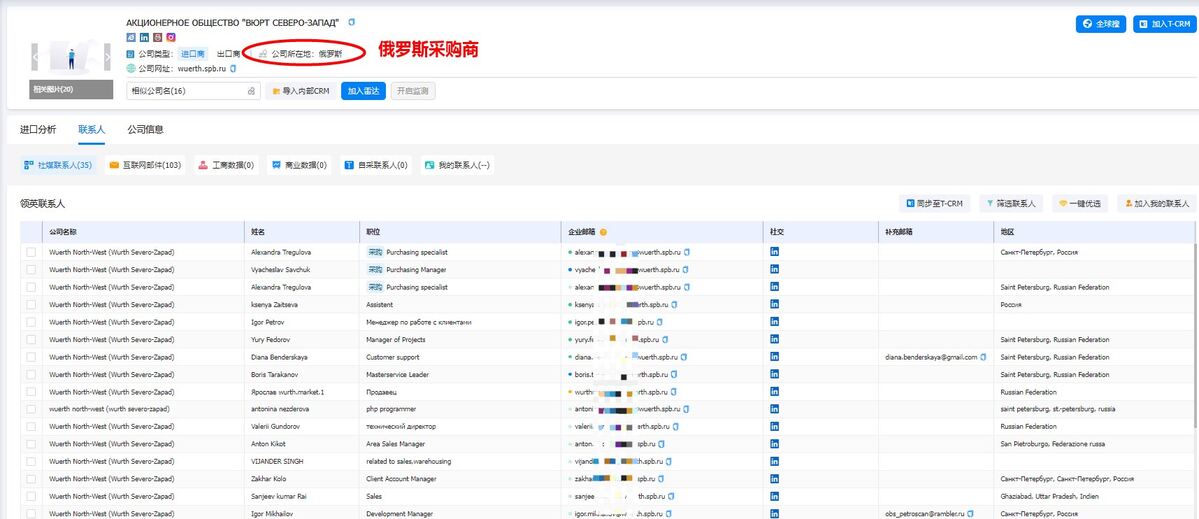The image size is (1199, 519).
Task: Copy Vyacheslav Savchuk's company email
Action: 686,269
